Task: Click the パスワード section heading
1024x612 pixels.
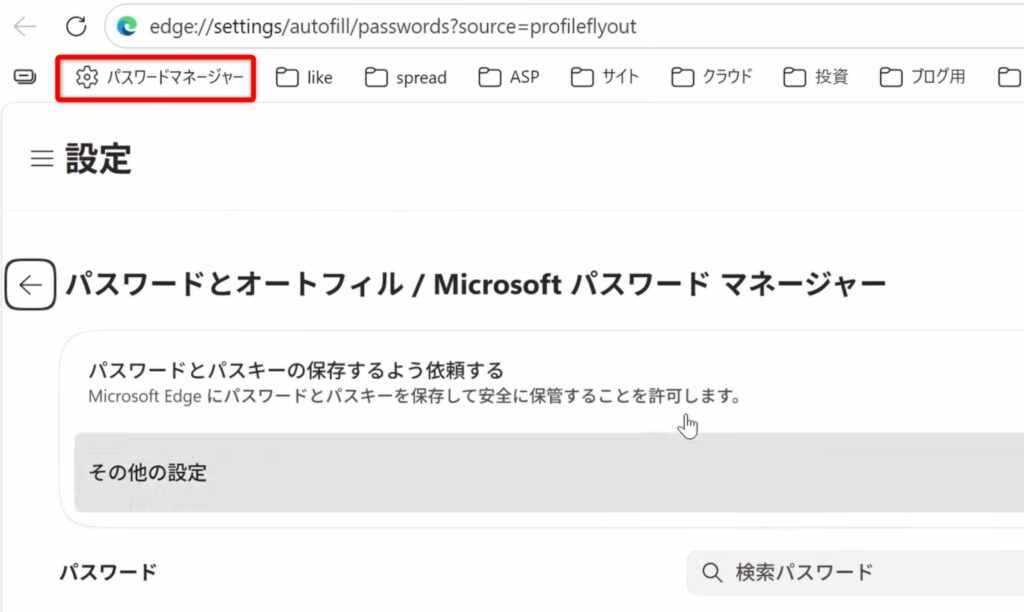Action: tap(108, 572)
